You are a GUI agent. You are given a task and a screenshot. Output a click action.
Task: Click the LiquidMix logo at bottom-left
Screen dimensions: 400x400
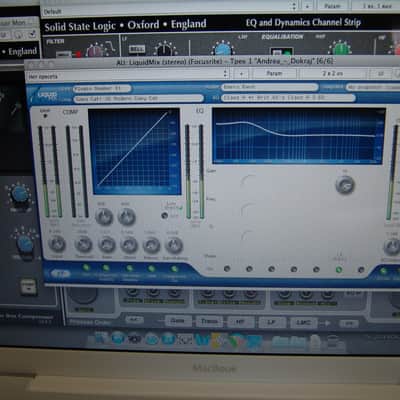[x=61, y=274]
